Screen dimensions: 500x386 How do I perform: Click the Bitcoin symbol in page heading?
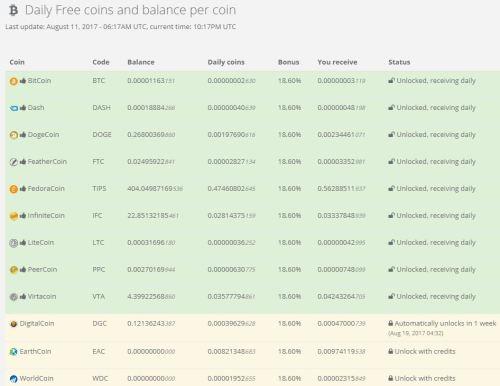[13, 10]
